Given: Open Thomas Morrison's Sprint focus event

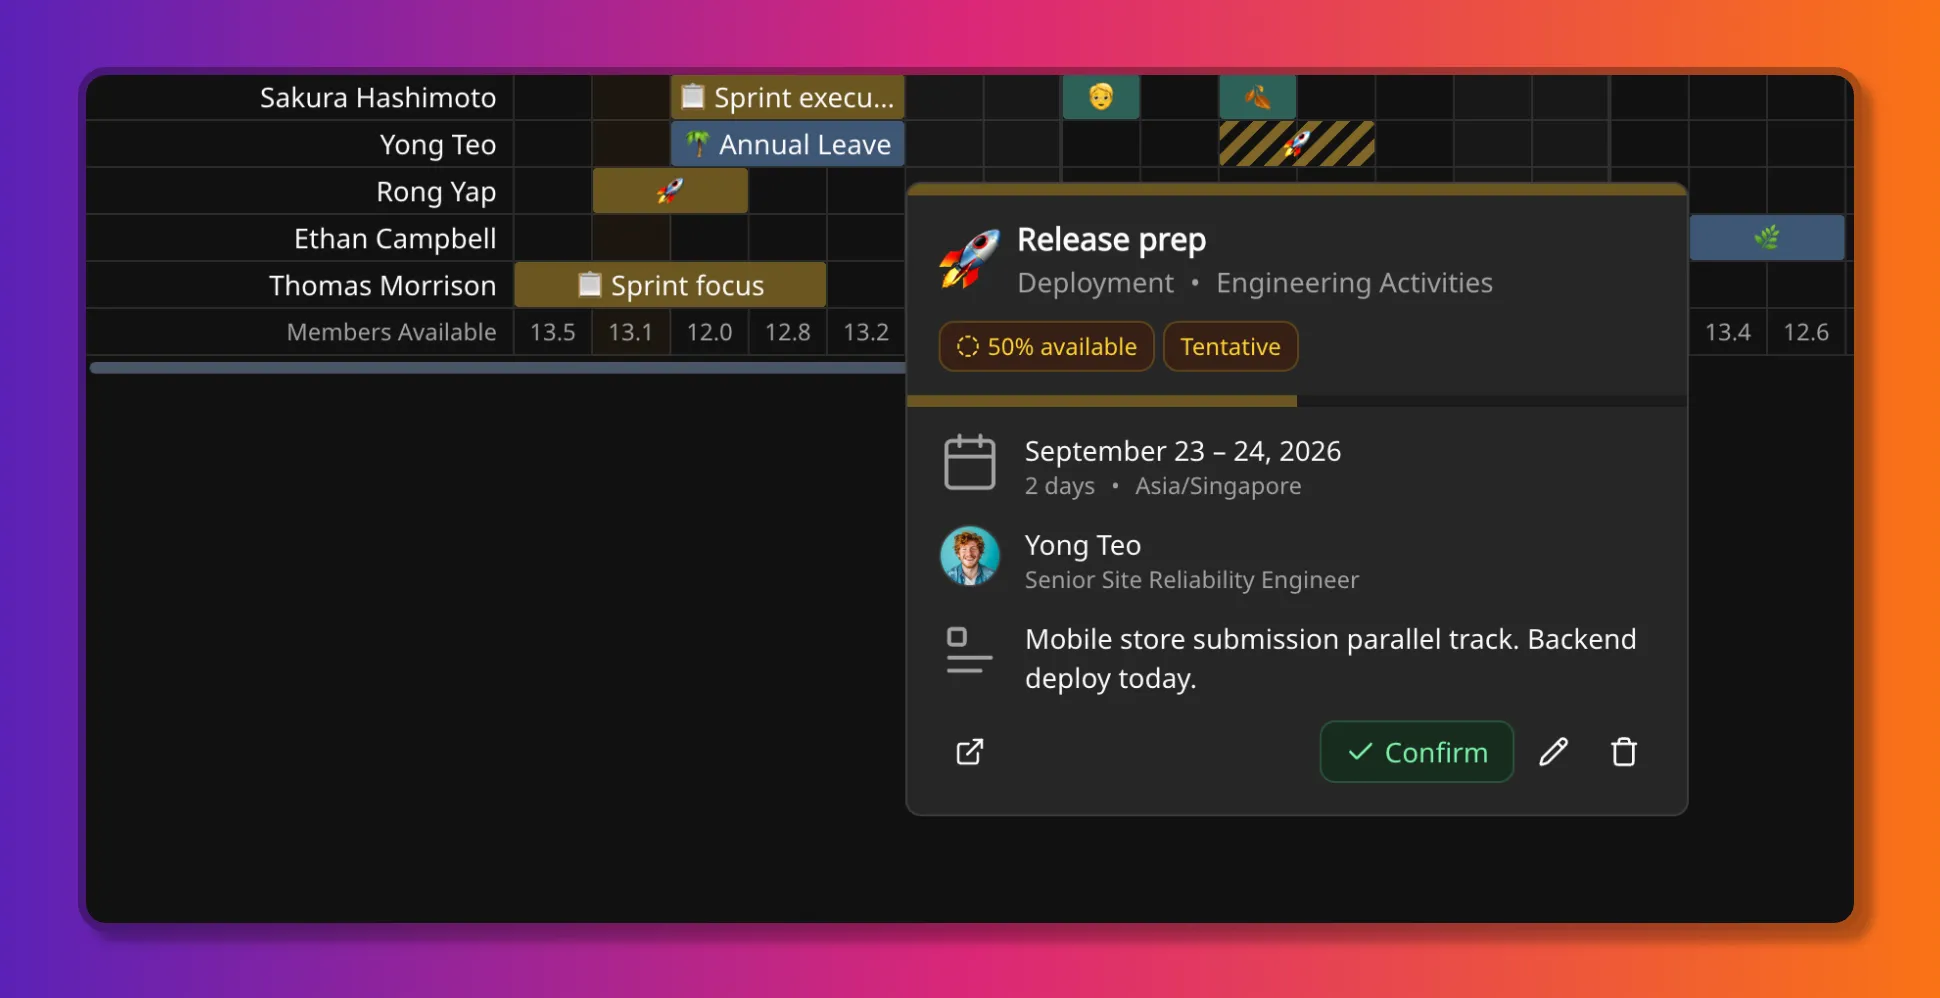Looking at the screenshot, I should click(670, 285).
